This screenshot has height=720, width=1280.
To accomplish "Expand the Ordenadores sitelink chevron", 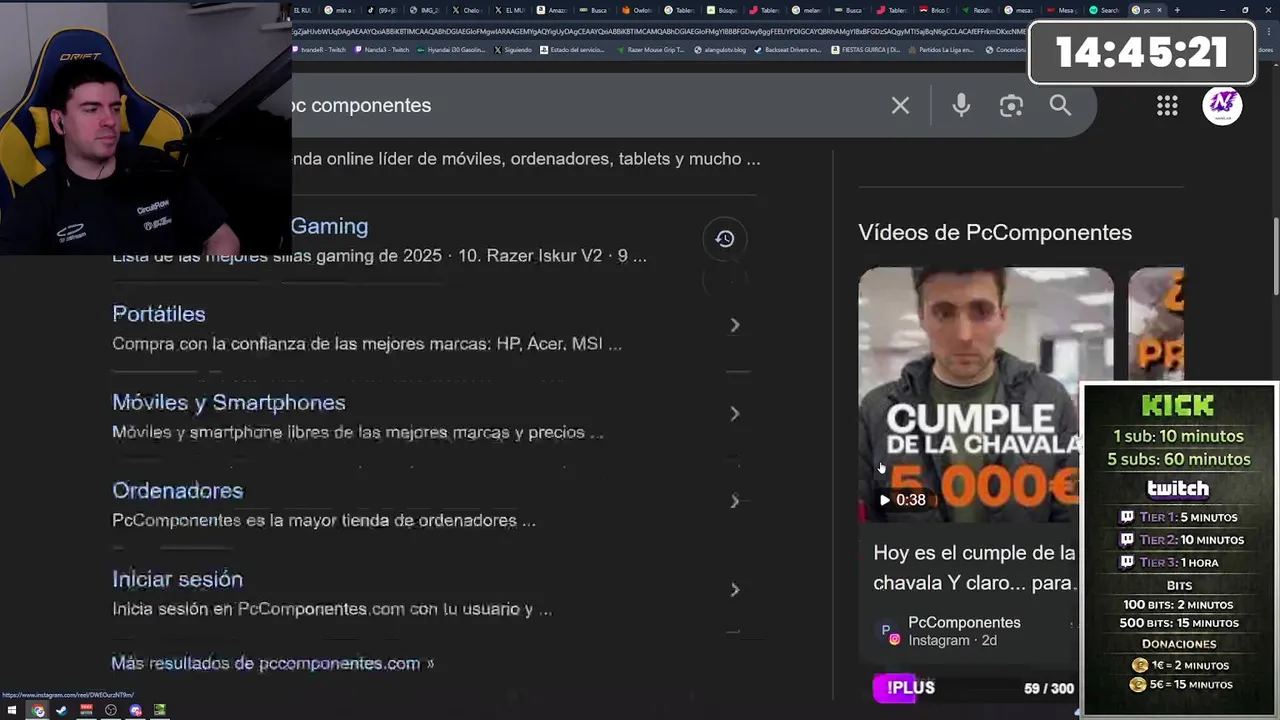I will point(735,501).
